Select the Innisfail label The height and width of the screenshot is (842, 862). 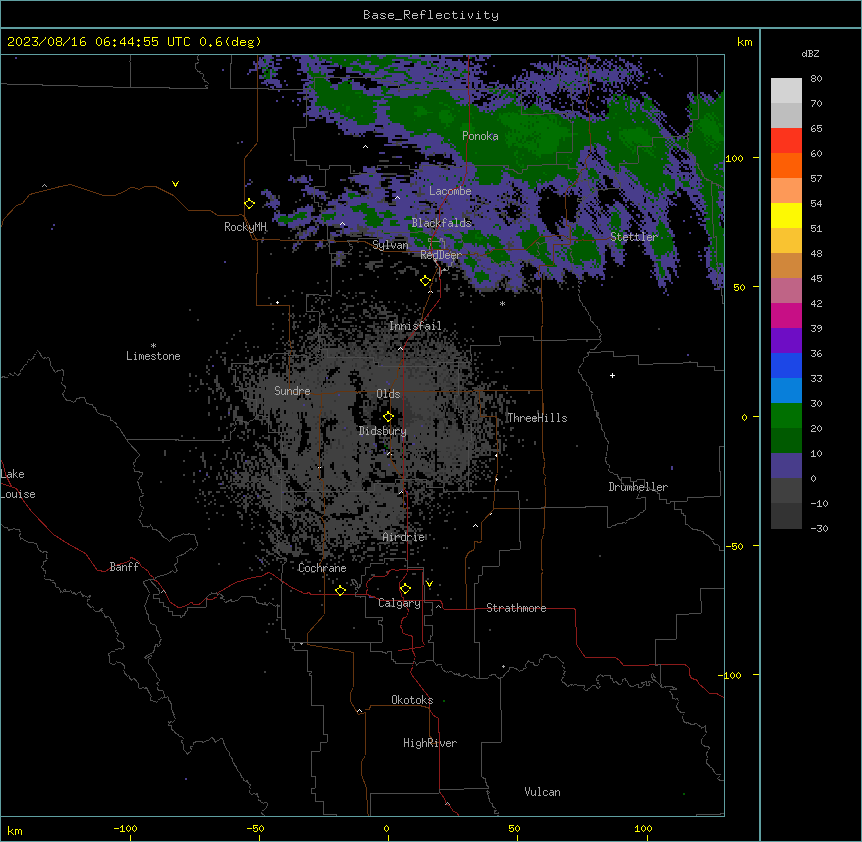[x=415, y=326]
